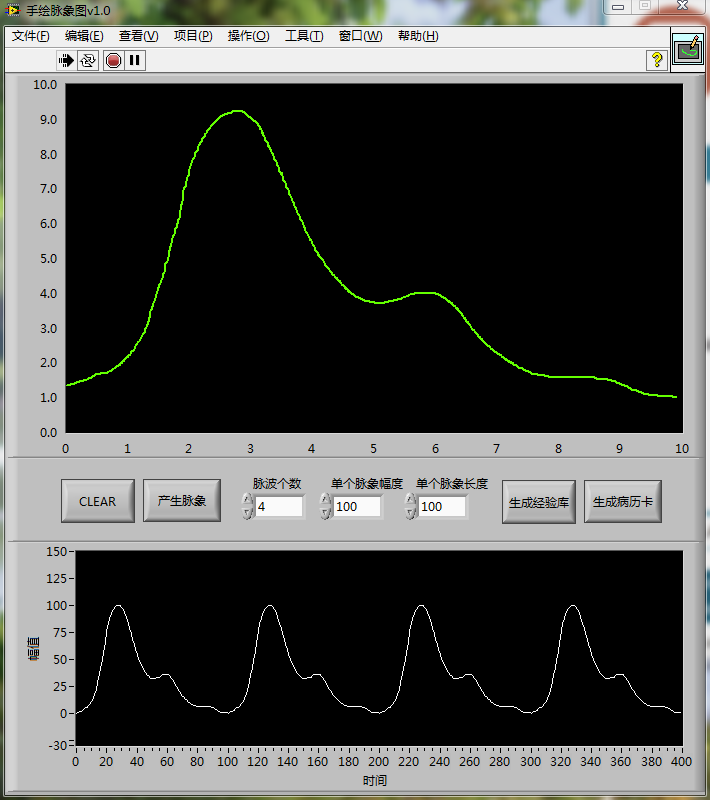This screenshot has height=800, width=710.
Task: Pause execution with the Pause button
Action: [134, 60]
